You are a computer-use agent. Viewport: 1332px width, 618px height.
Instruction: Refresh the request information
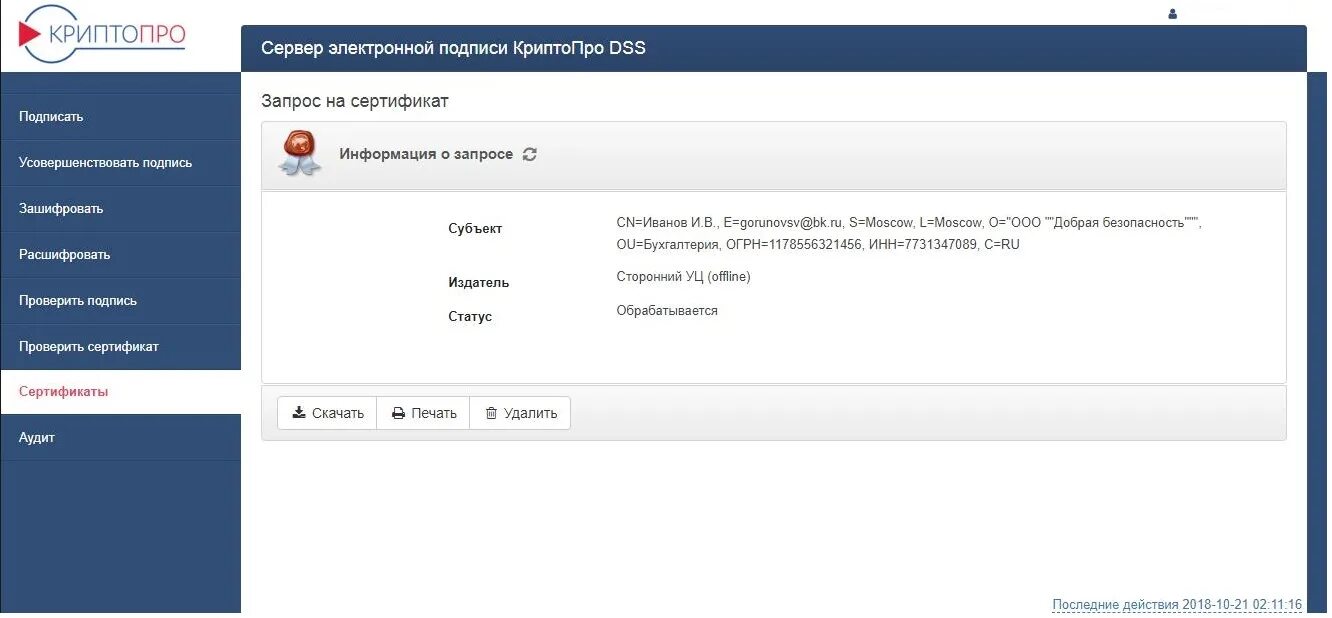530,154
